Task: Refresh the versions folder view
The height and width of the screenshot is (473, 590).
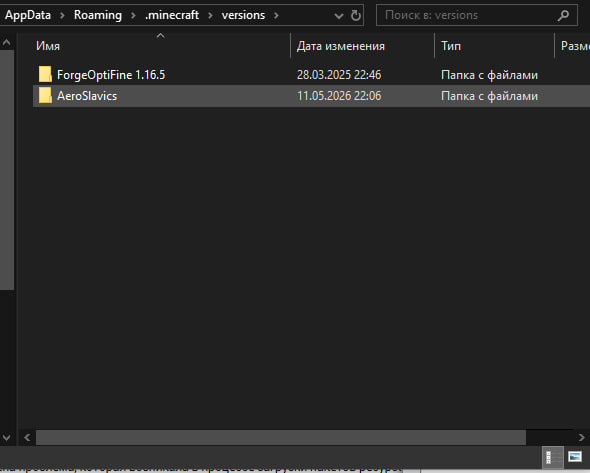Action: pyautogui.click(x=356, y=15)
